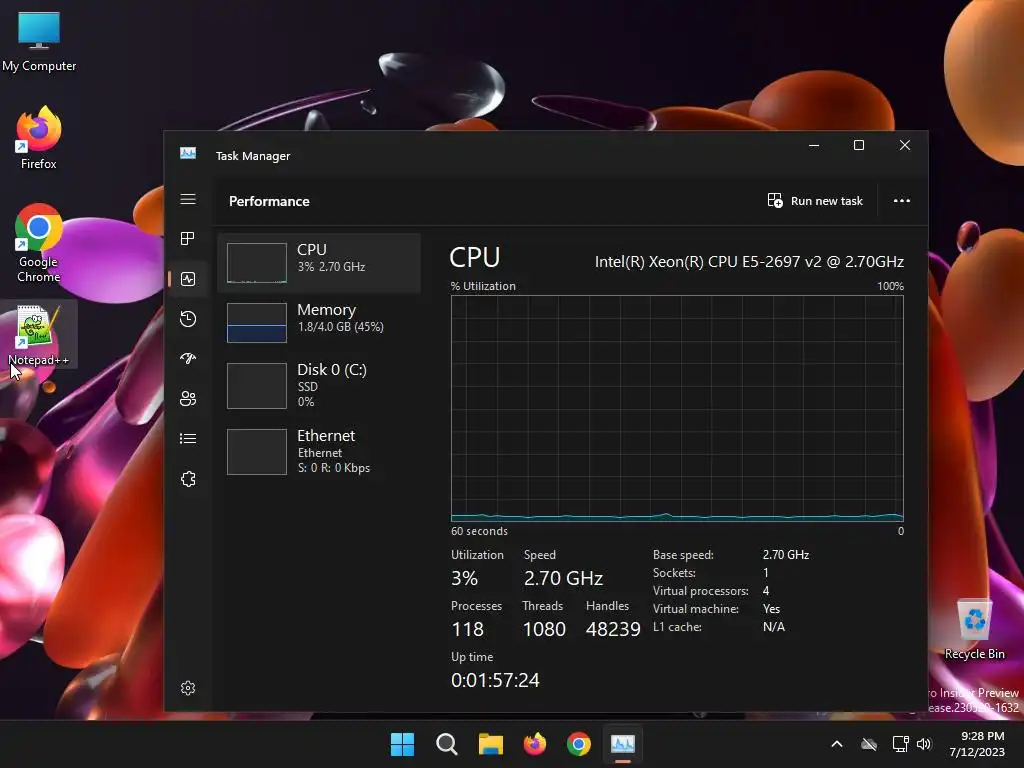Click the Virtual processors value 4
The height and width of the screenshot is (768, 1024).
point(766,590)
